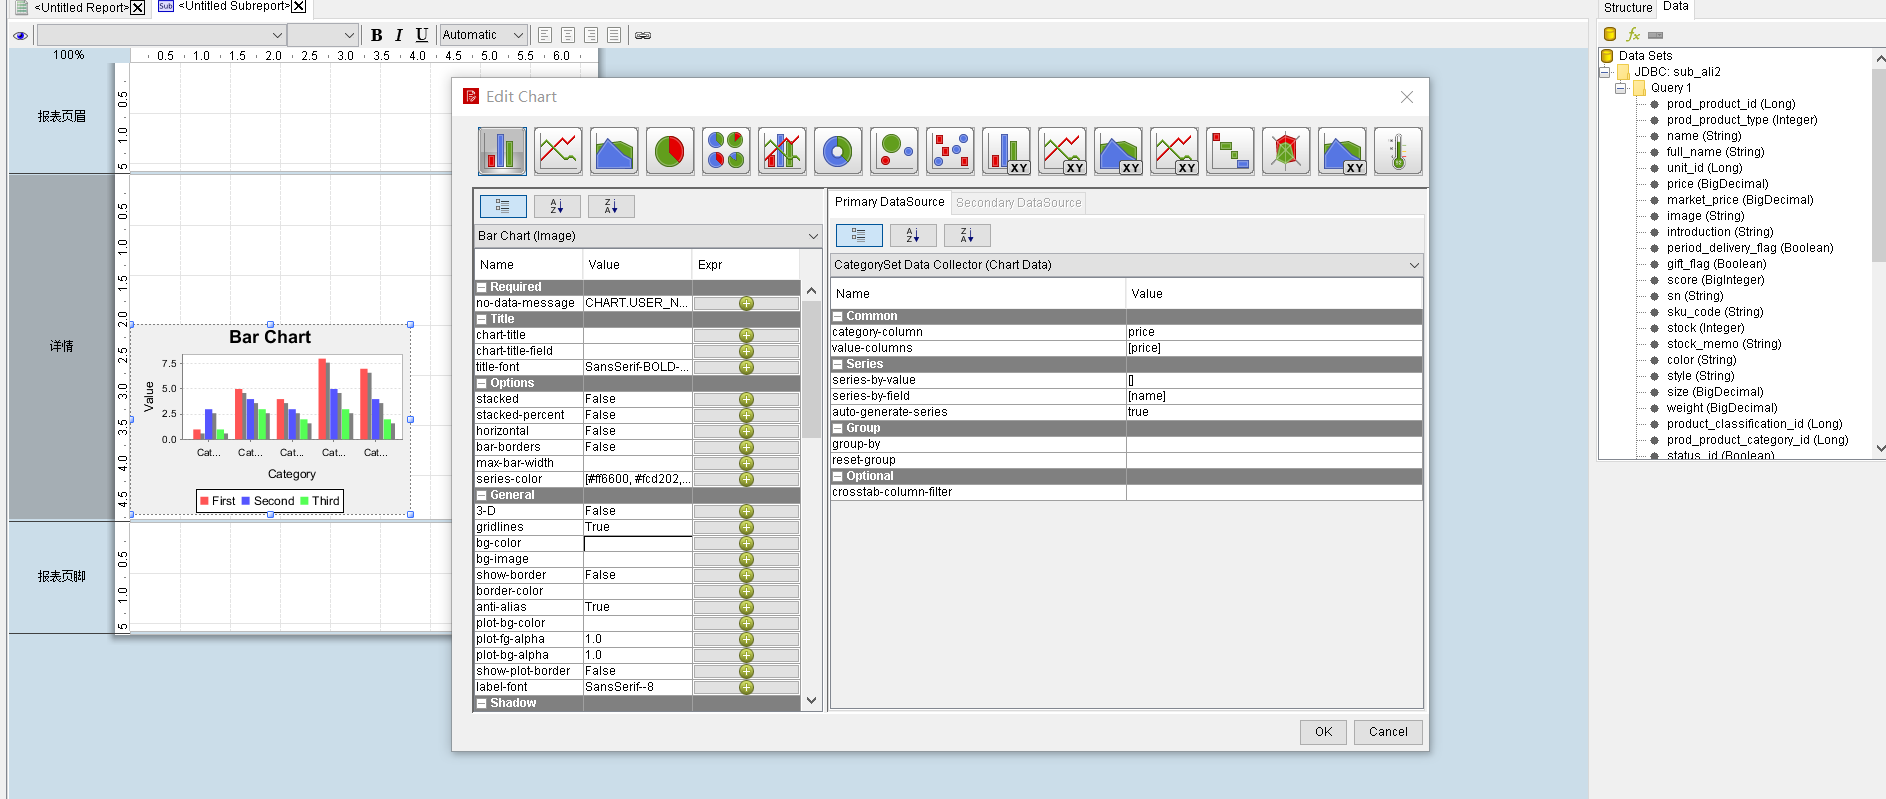Select the Scatter plot chart type
This screenshot has width=1886, height=799.
pyautogui.click(x=950, y=151)
